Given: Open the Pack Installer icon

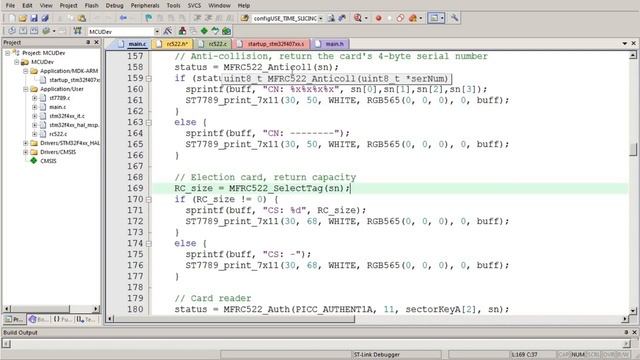Looking at the screenshot, I should pos(226,31).
